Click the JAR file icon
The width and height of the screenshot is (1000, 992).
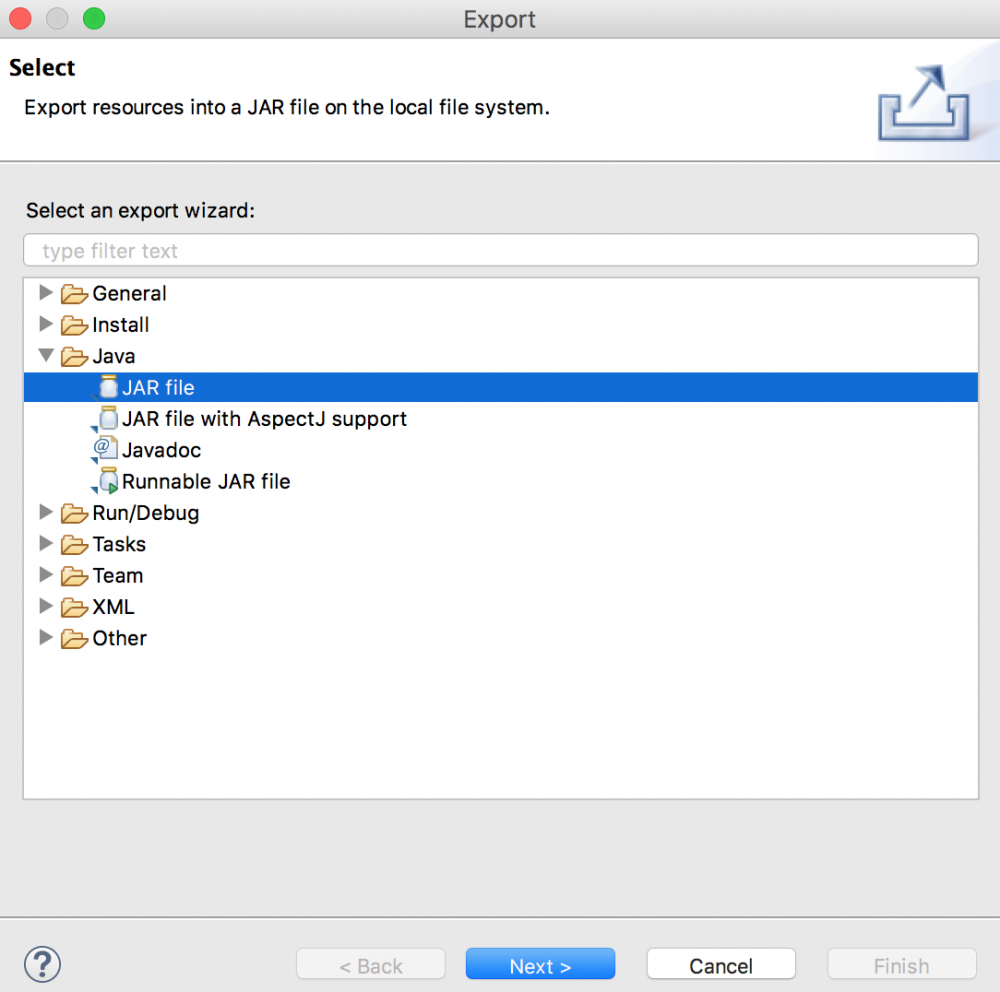pos(107,388)
